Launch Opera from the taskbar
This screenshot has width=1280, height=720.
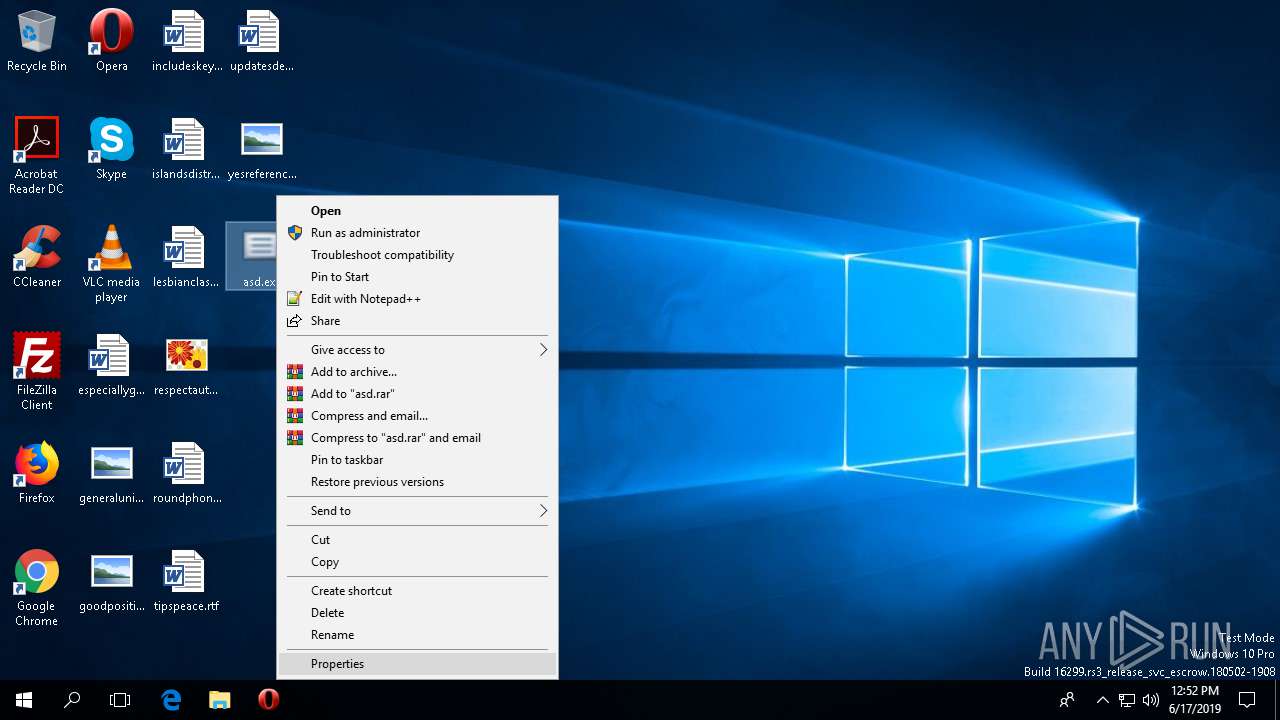(x=268, y=700)
